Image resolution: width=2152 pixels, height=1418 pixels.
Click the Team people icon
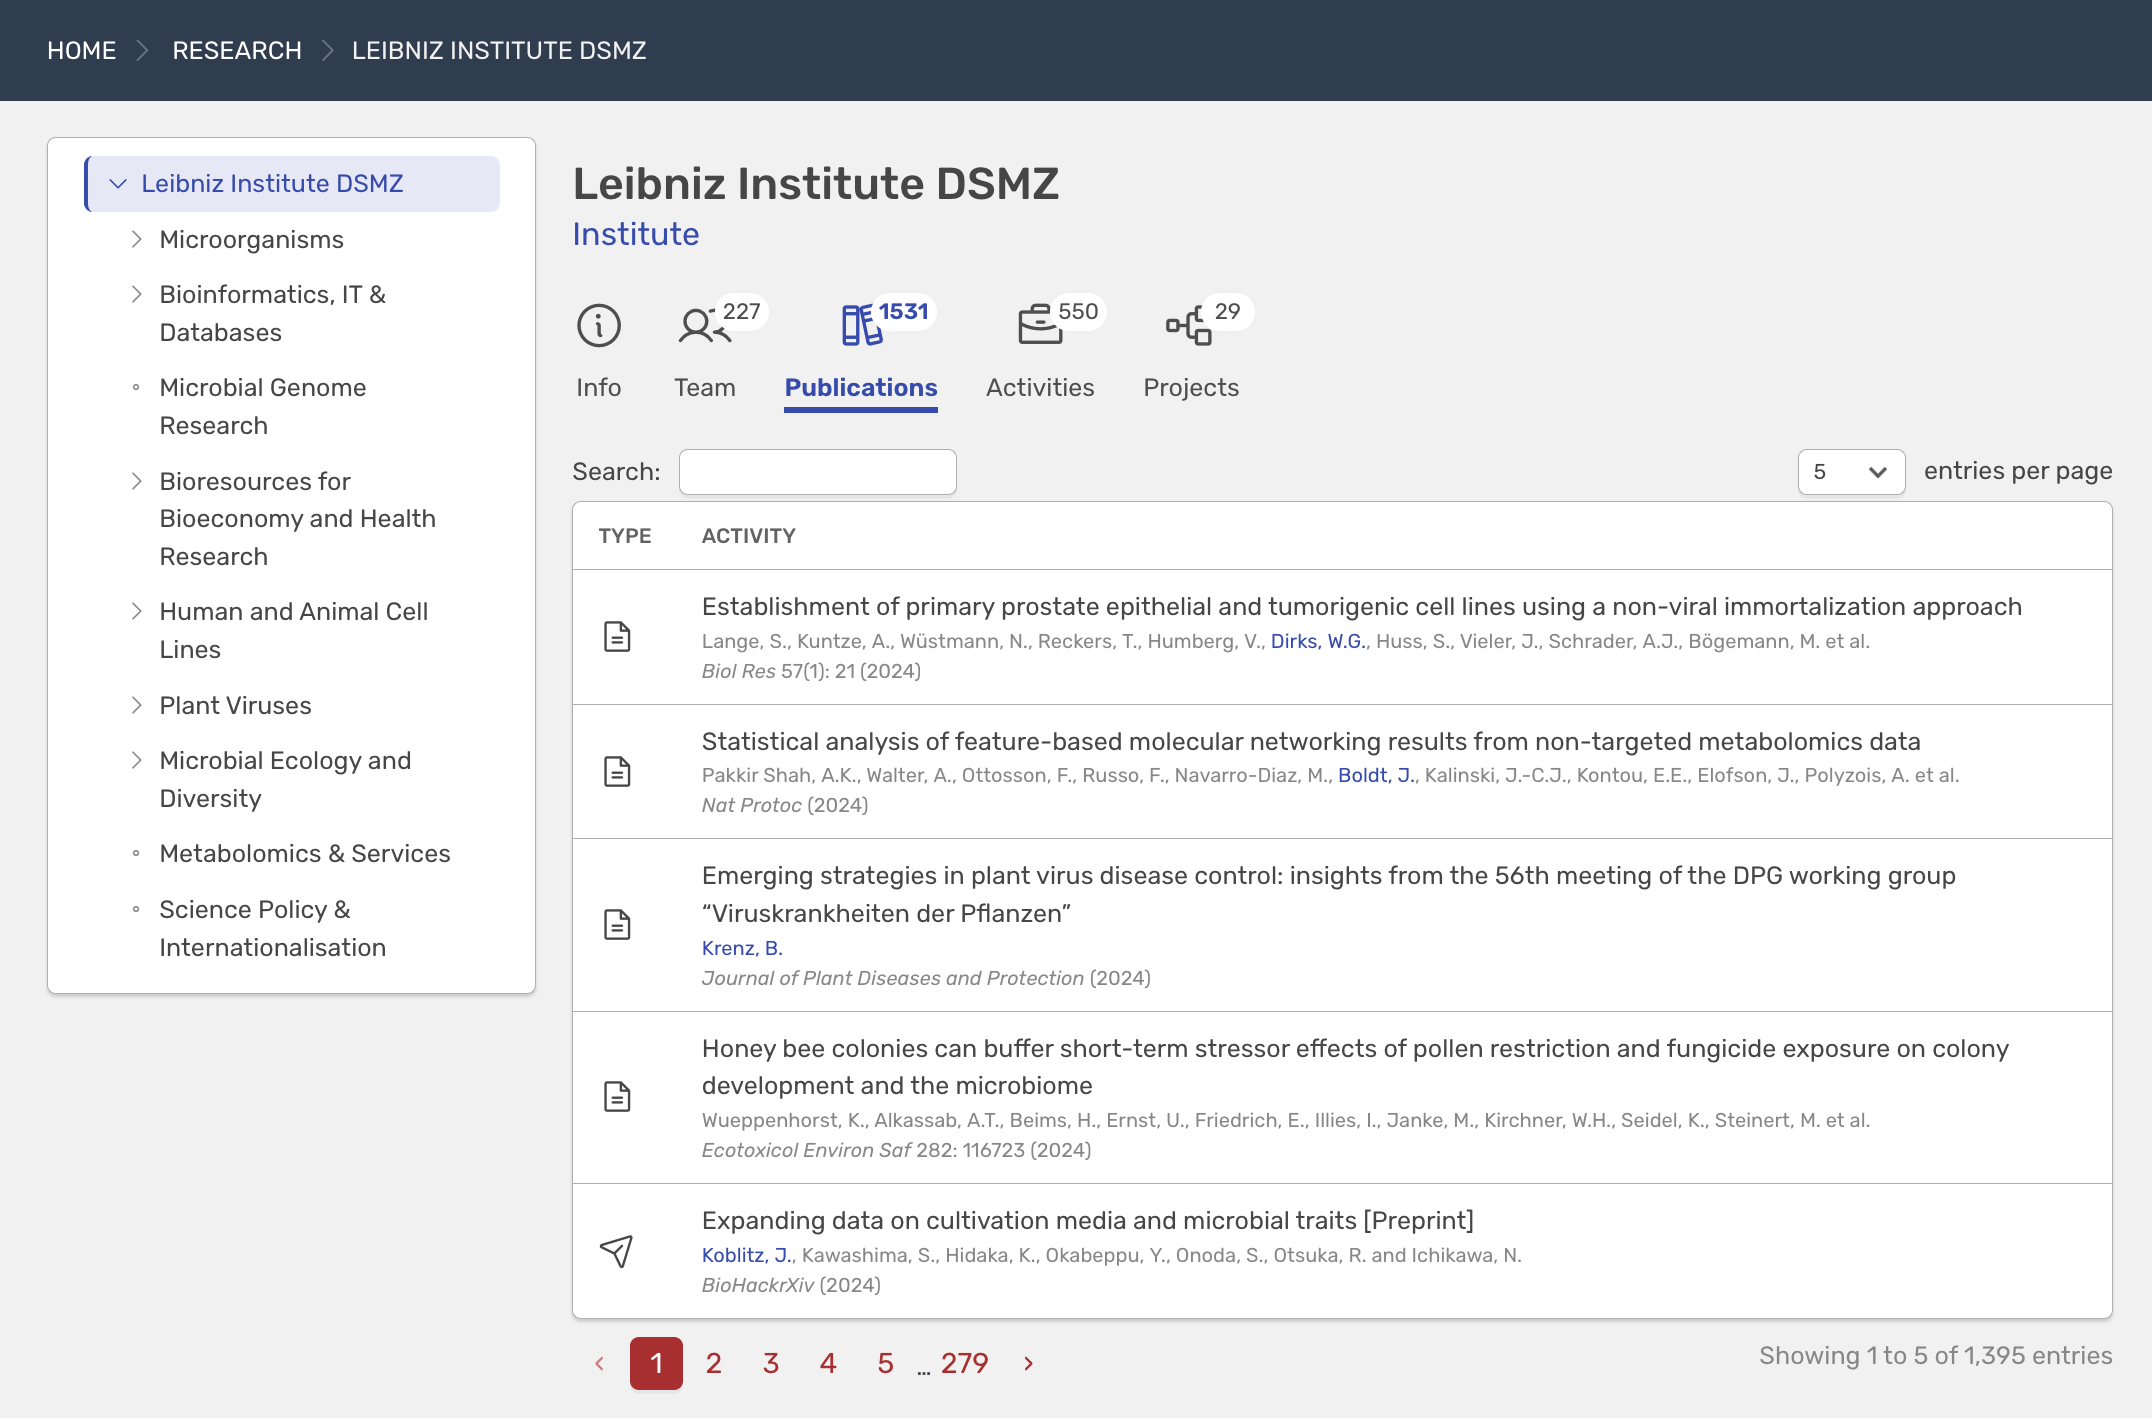tap(704, 326)
